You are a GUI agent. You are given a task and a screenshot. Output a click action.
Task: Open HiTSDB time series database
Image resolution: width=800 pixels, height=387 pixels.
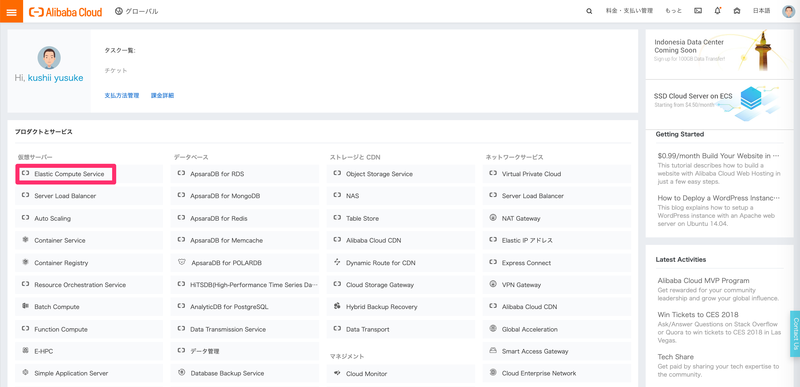tap(245, 285)
